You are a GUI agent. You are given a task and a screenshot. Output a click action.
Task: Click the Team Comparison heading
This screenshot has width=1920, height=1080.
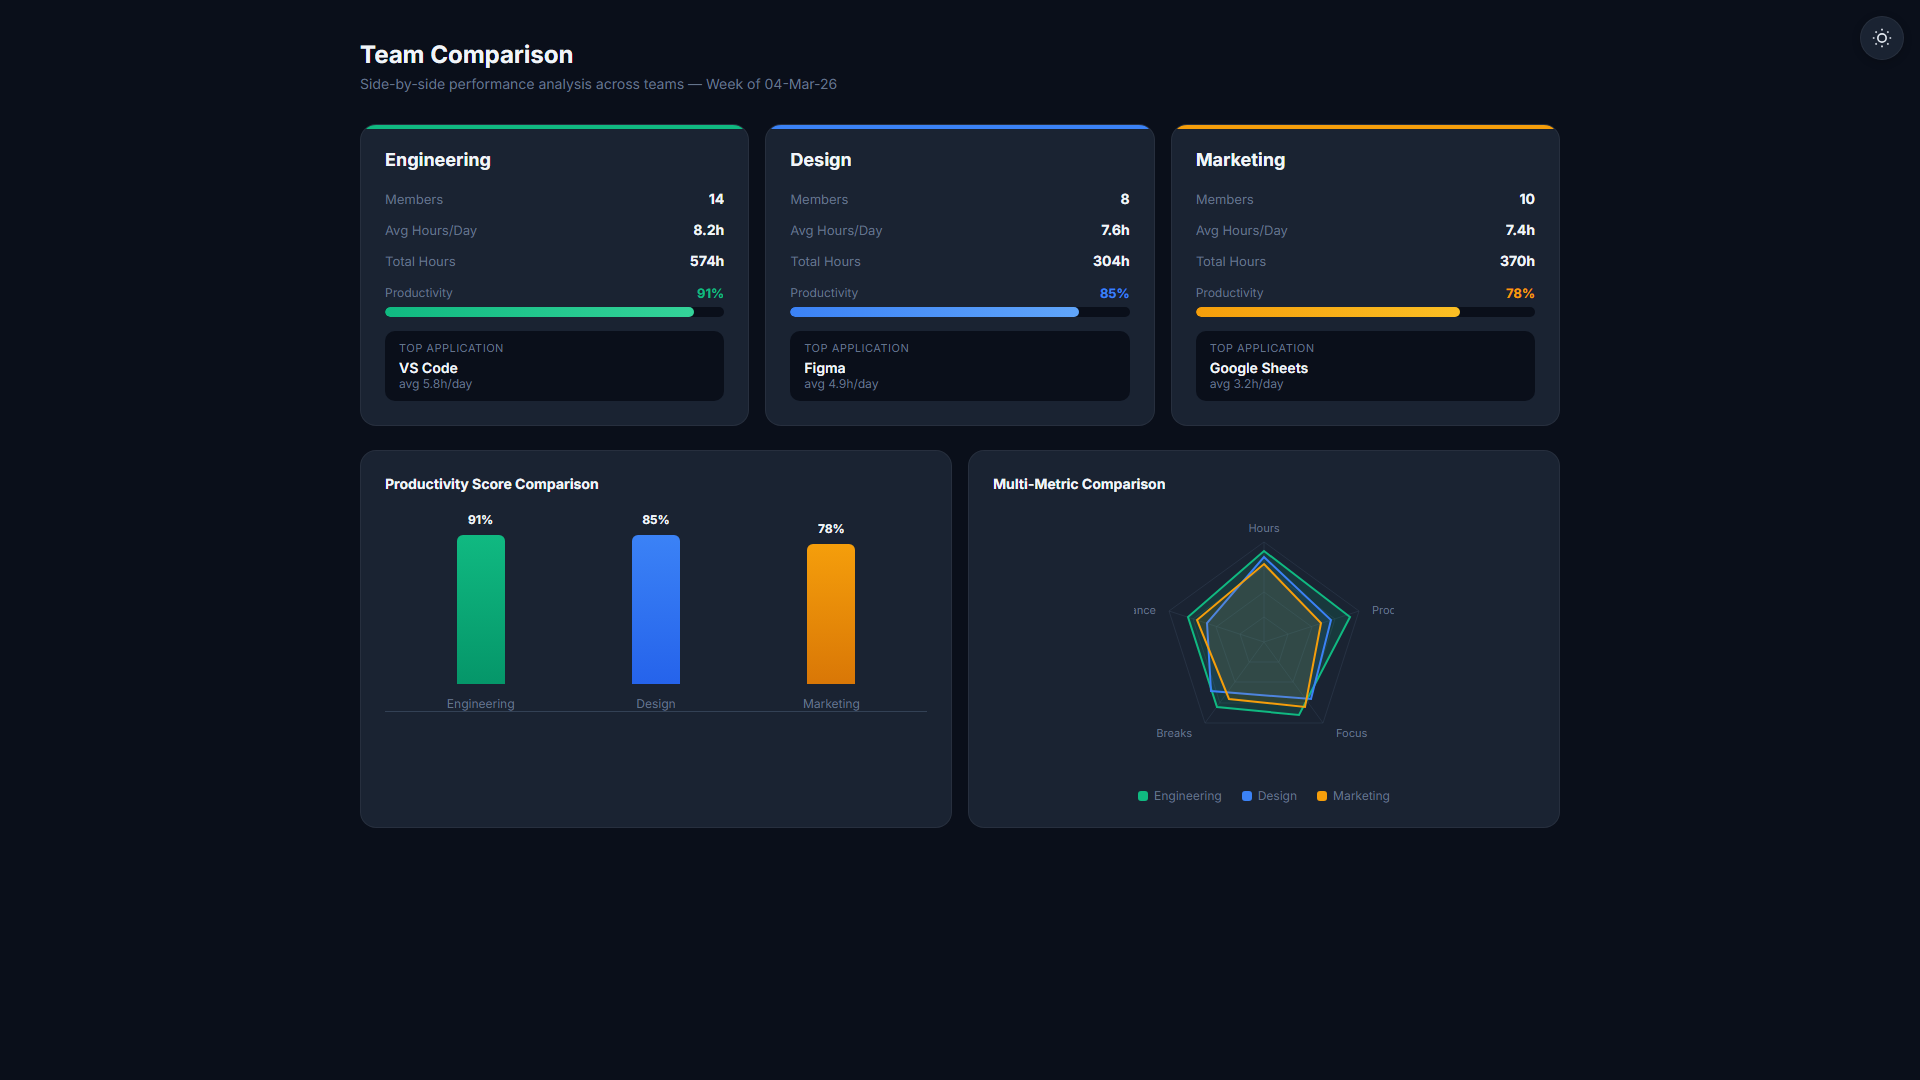pos(466,55)
